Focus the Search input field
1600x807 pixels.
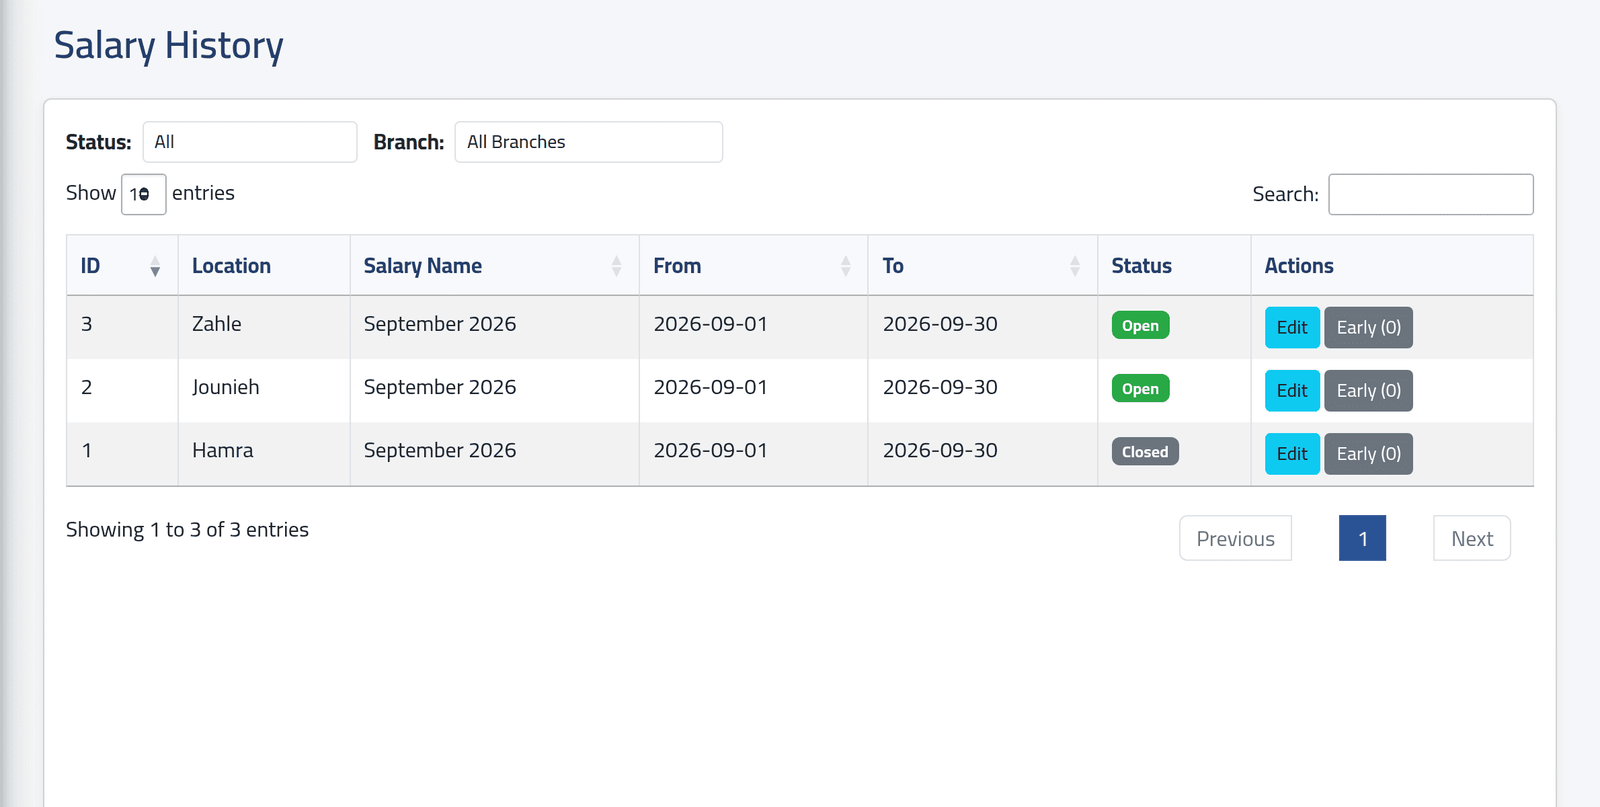(1431, 194)
